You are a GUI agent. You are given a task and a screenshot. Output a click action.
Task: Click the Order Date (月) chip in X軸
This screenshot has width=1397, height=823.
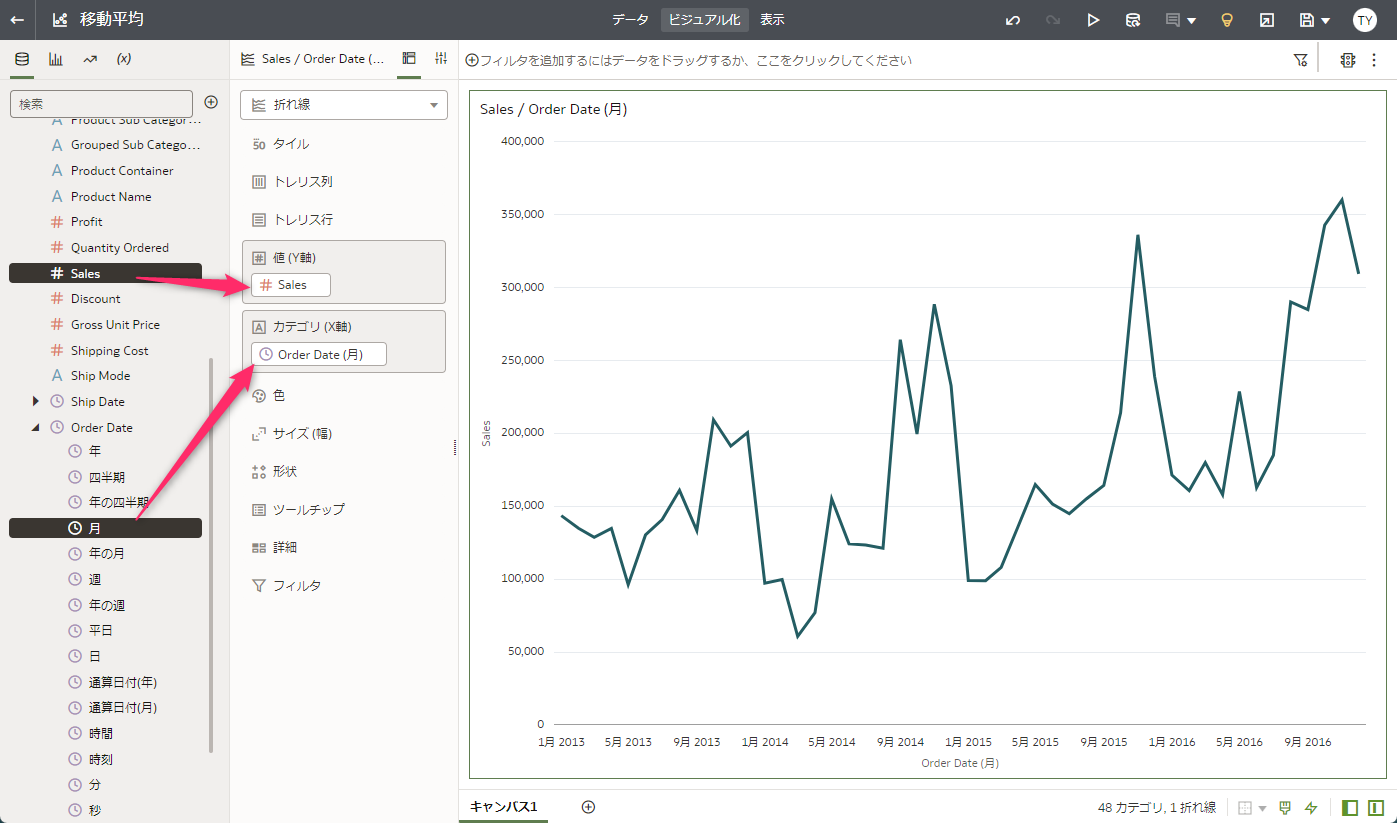pos(319,354)
